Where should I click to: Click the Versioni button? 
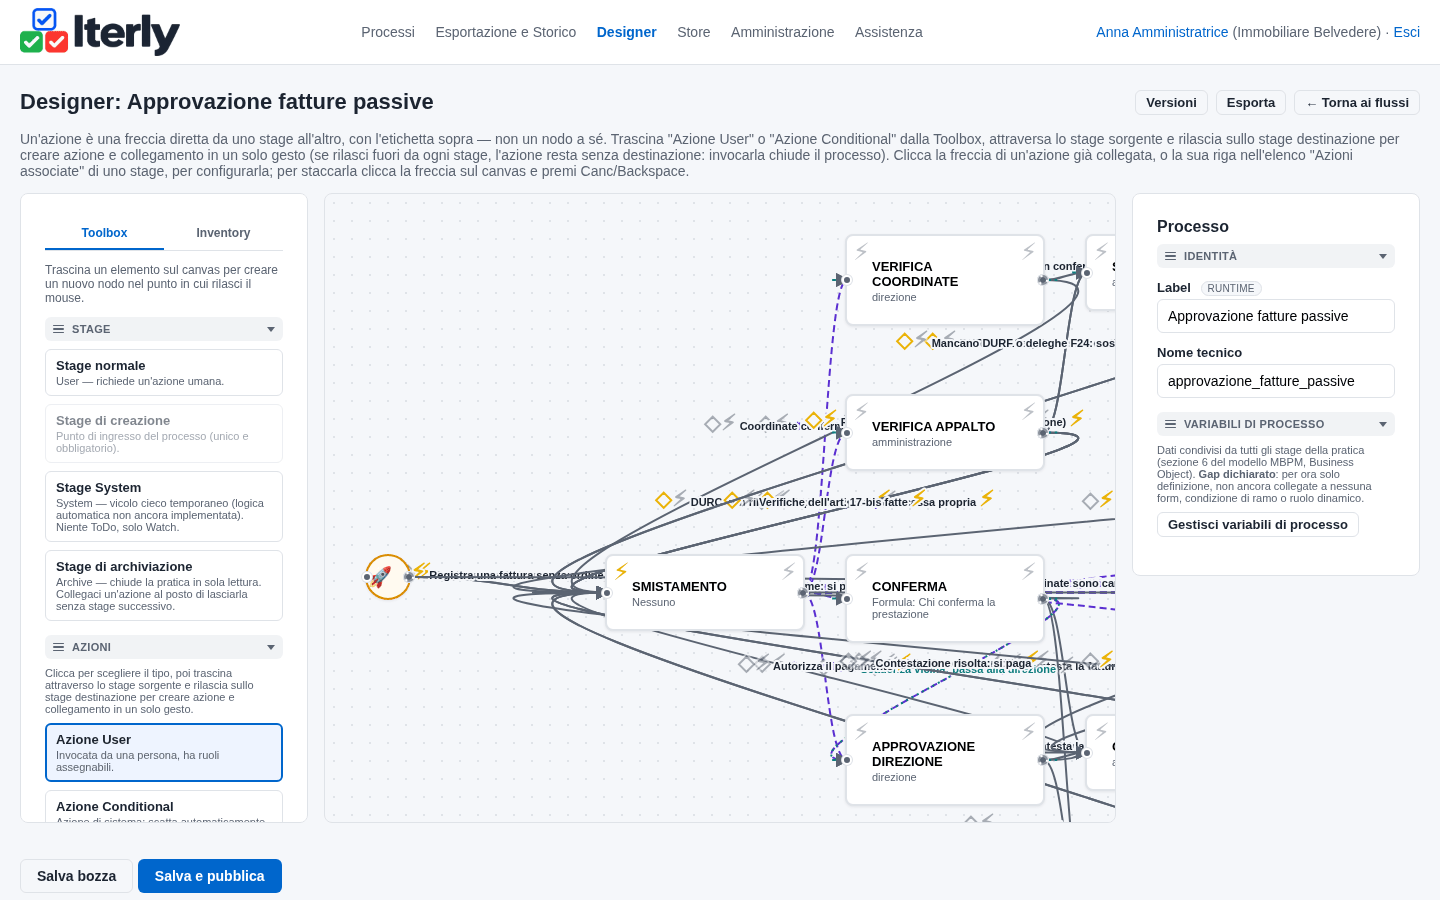pos(1171,103)
